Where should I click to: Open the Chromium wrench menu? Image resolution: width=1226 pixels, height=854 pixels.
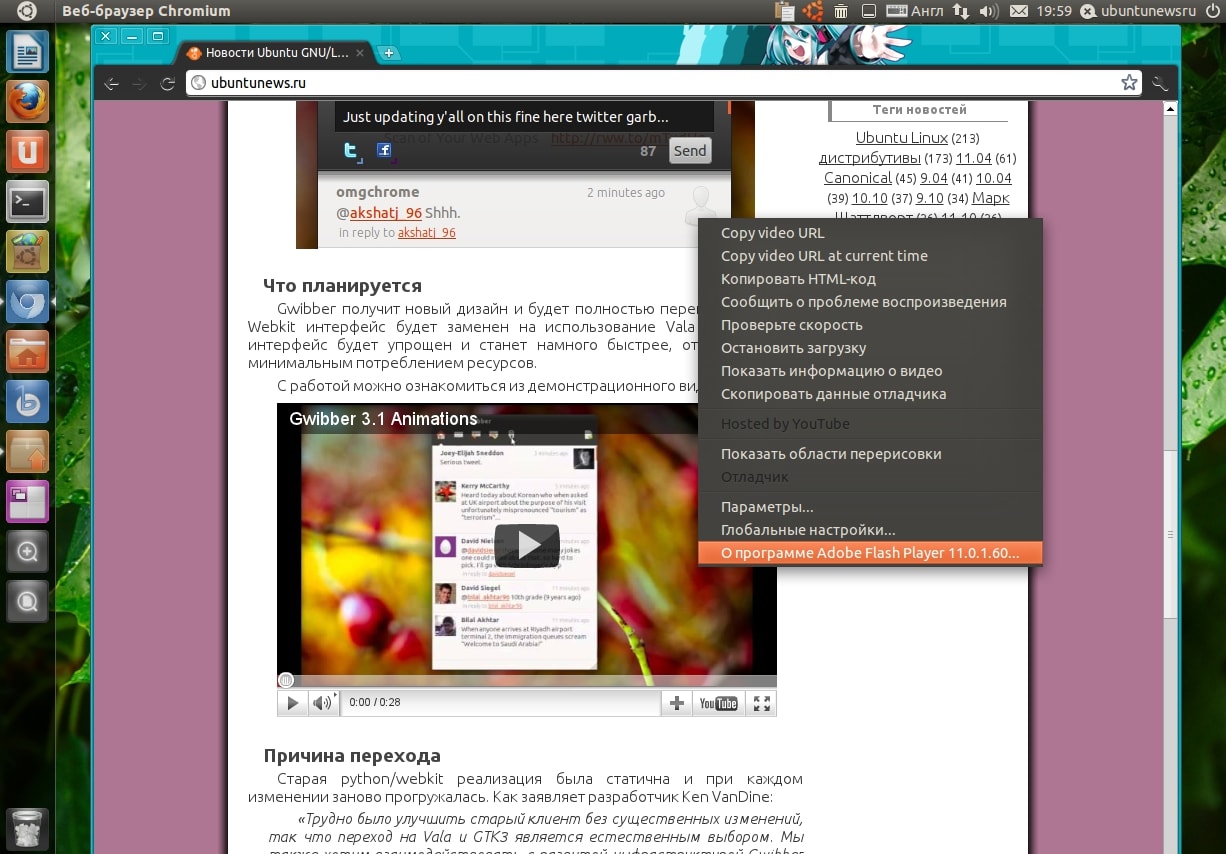pos(1160,83)
